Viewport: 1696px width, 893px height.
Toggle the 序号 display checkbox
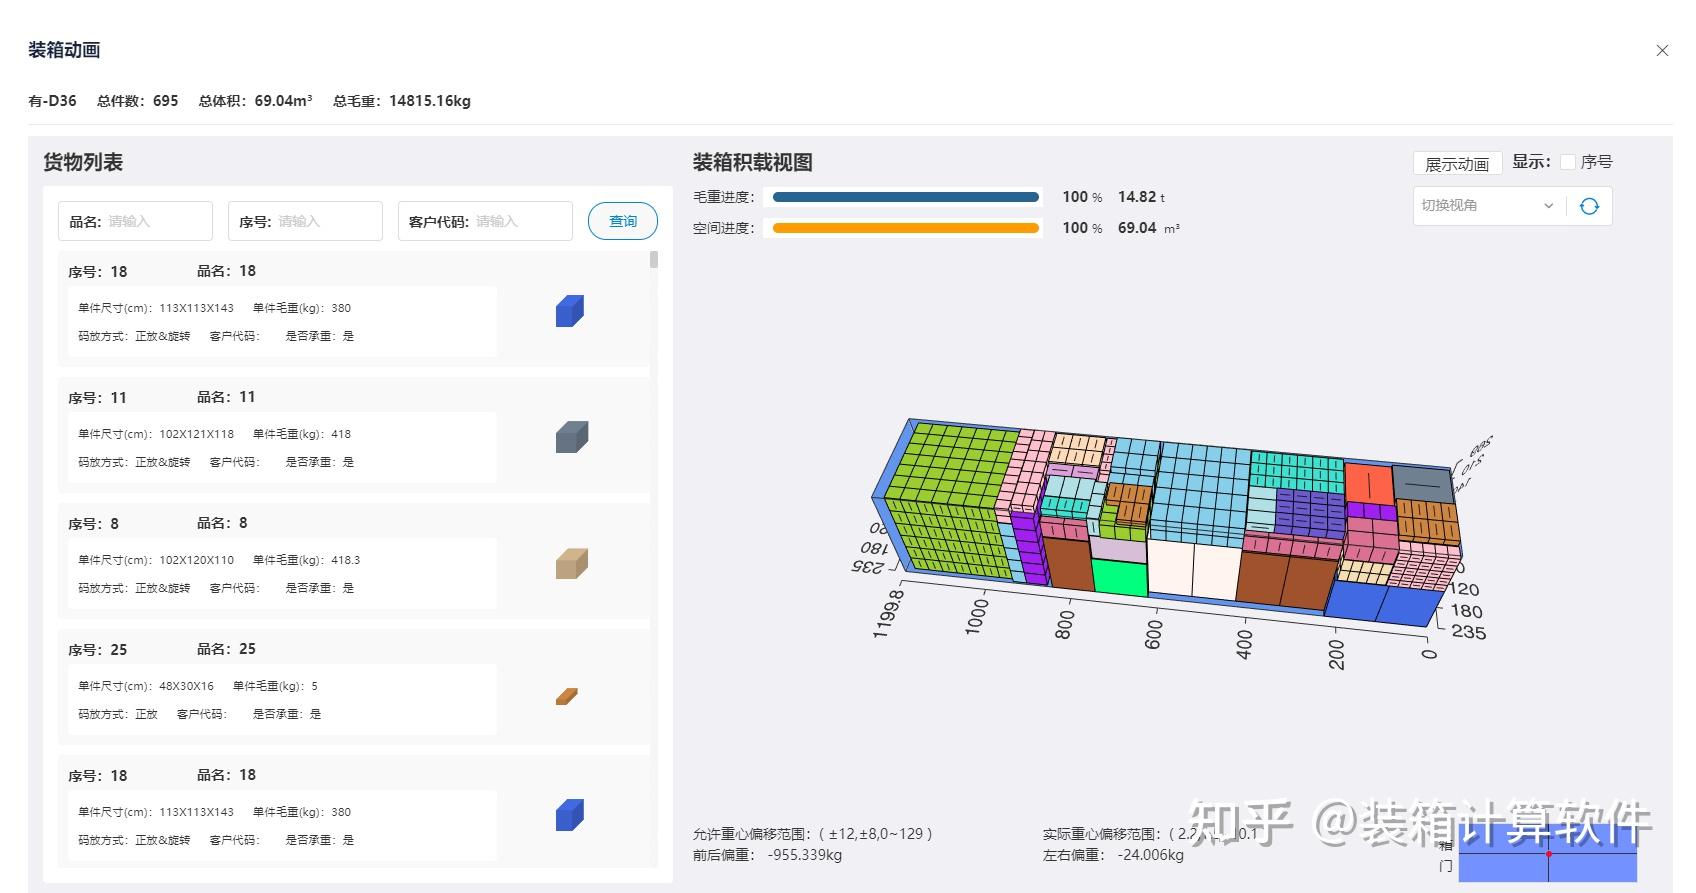1568,162
